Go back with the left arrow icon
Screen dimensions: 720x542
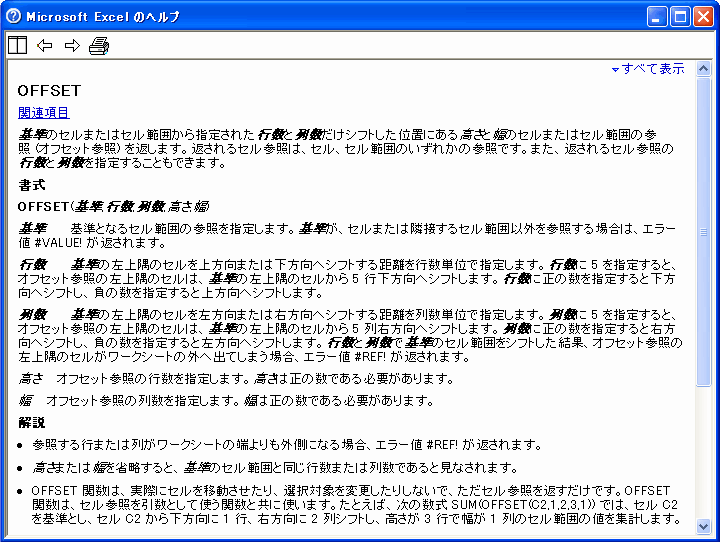pos(45,45)
